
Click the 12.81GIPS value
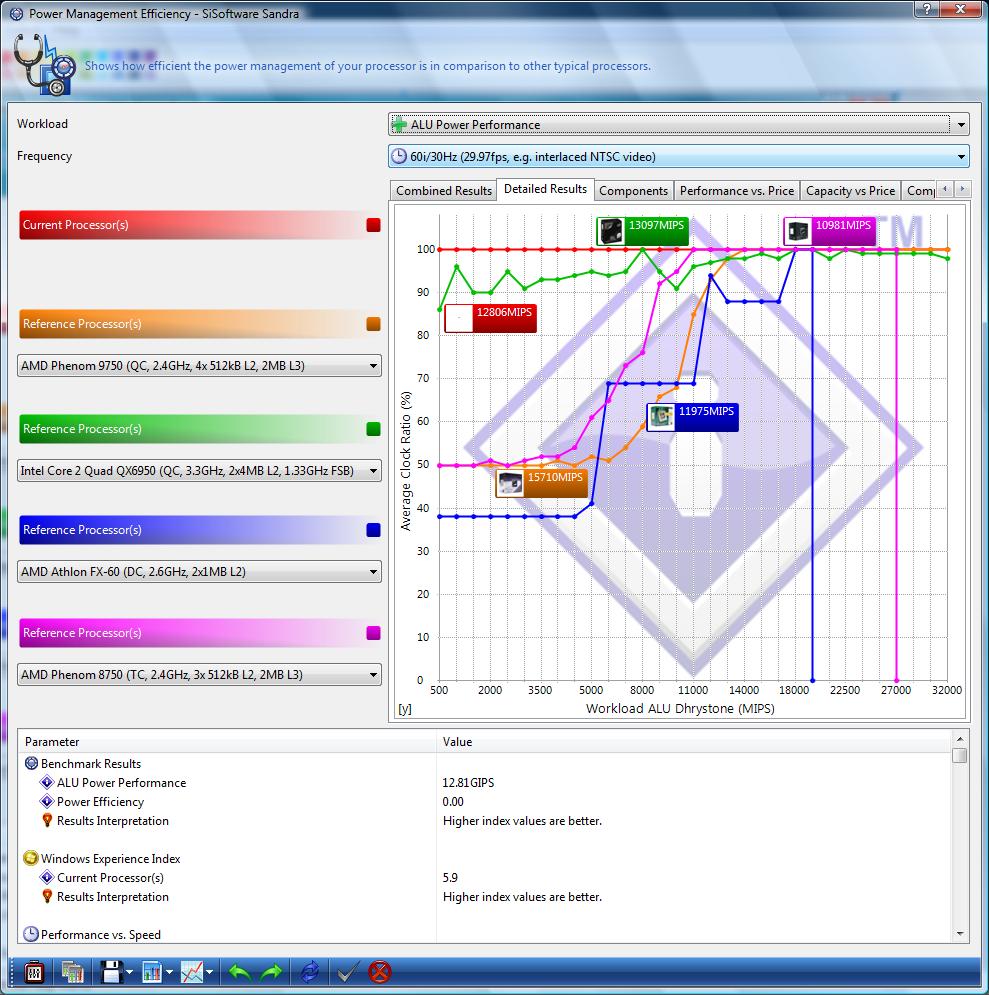coord(468,782)
